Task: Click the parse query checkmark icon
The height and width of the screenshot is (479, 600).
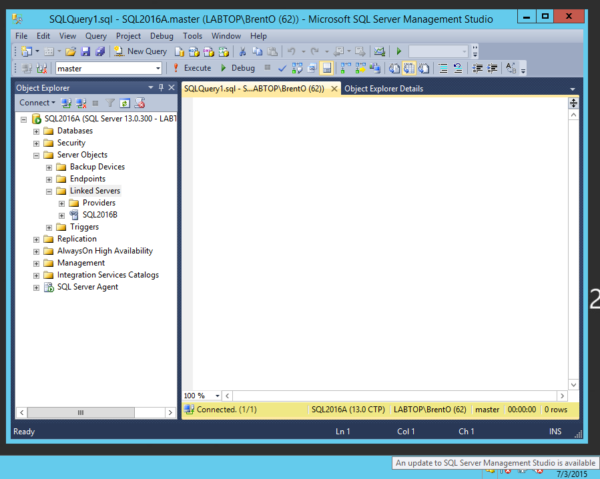Action: coord(283,68)
